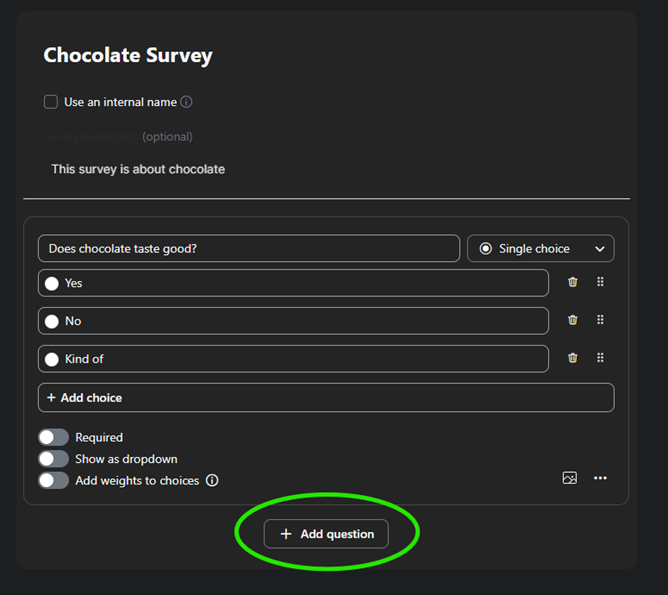Screen dimensions: 668x595
Task: Click the survey description text
Action: pos(138,169)
